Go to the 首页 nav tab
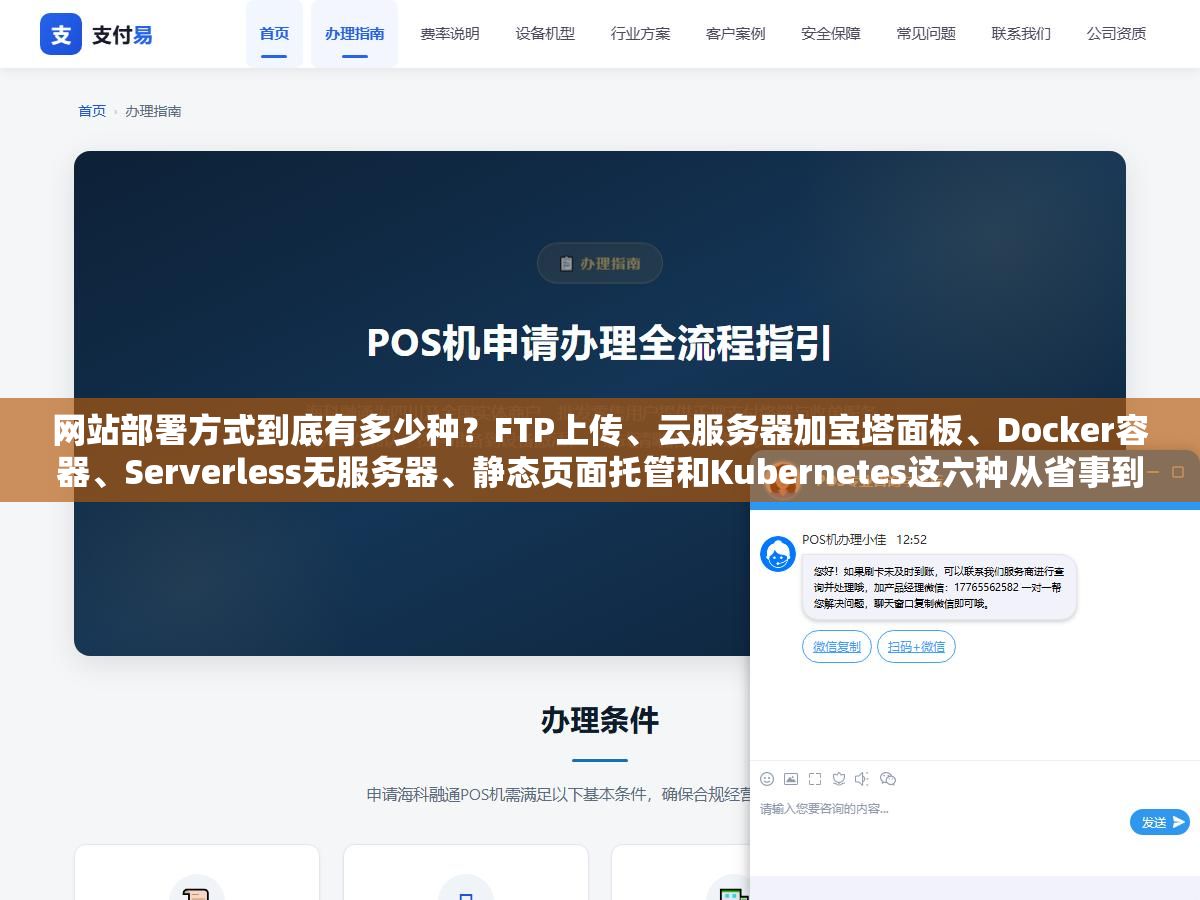 274,33
